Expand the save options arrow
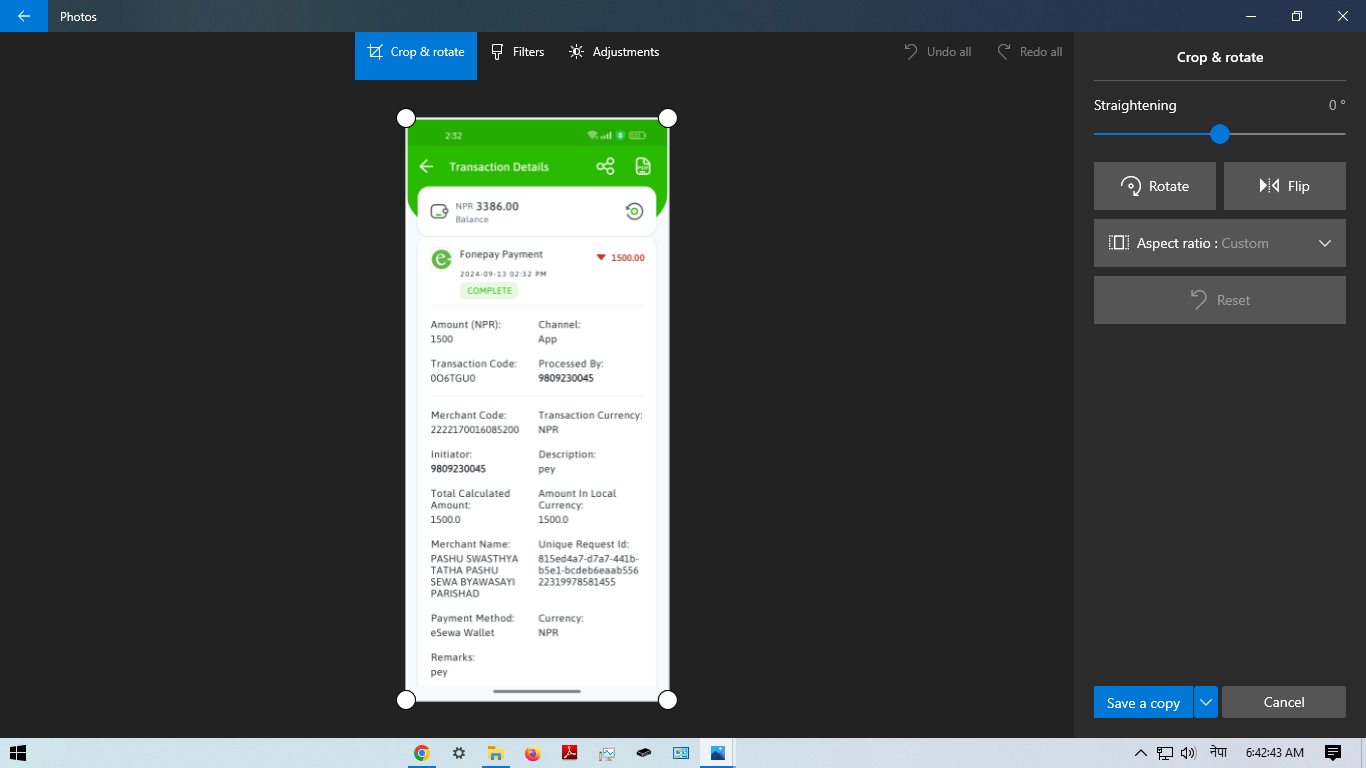The width and height of the screenshot is (1366, 768). pyautogui.click(x=1206, y=703)
